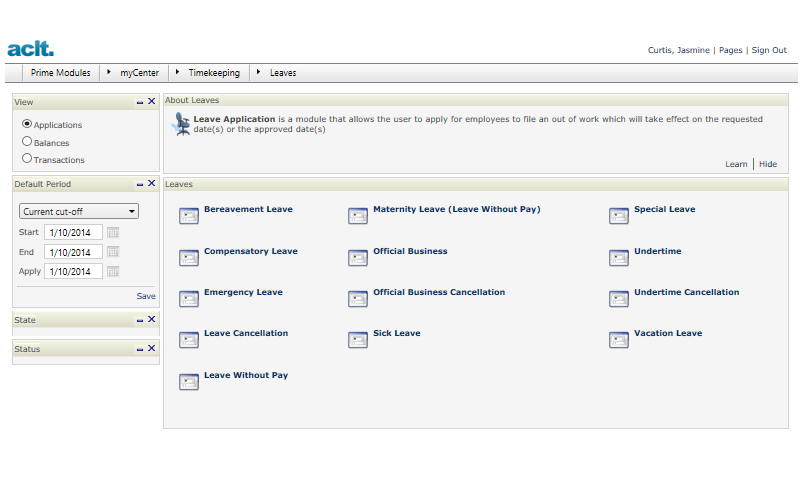800x500 pixels.
Task: Open the Undertime Cancellation link
Action: (687, 292)
